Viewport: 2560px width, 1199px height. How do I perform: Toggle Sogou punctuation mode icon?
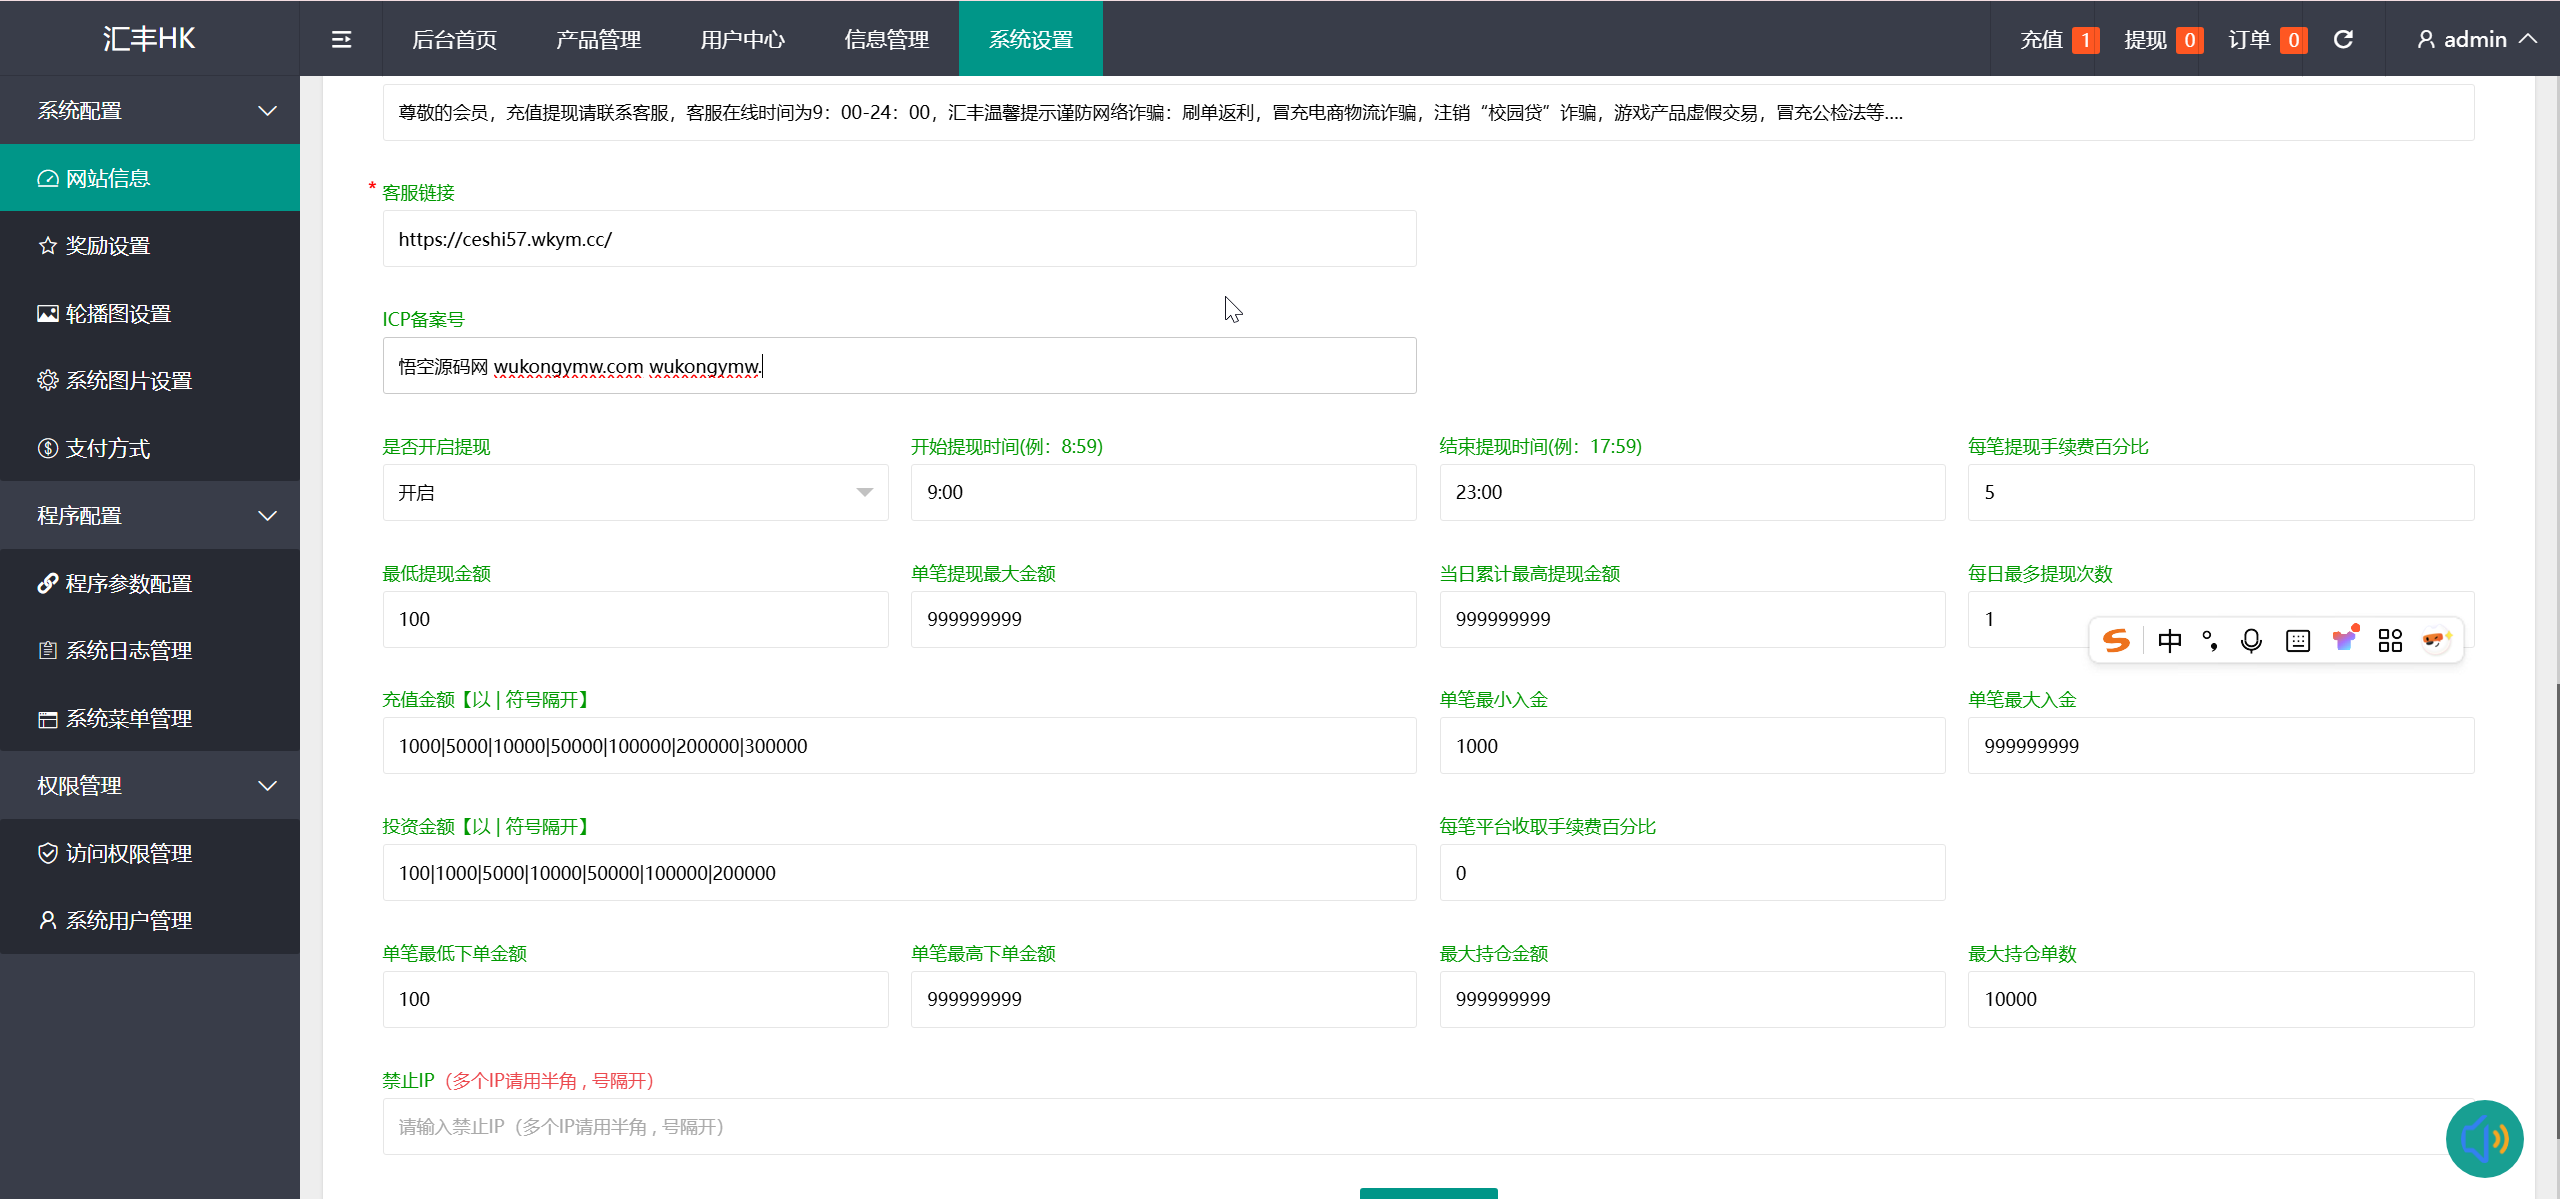tap(2210, 641)
